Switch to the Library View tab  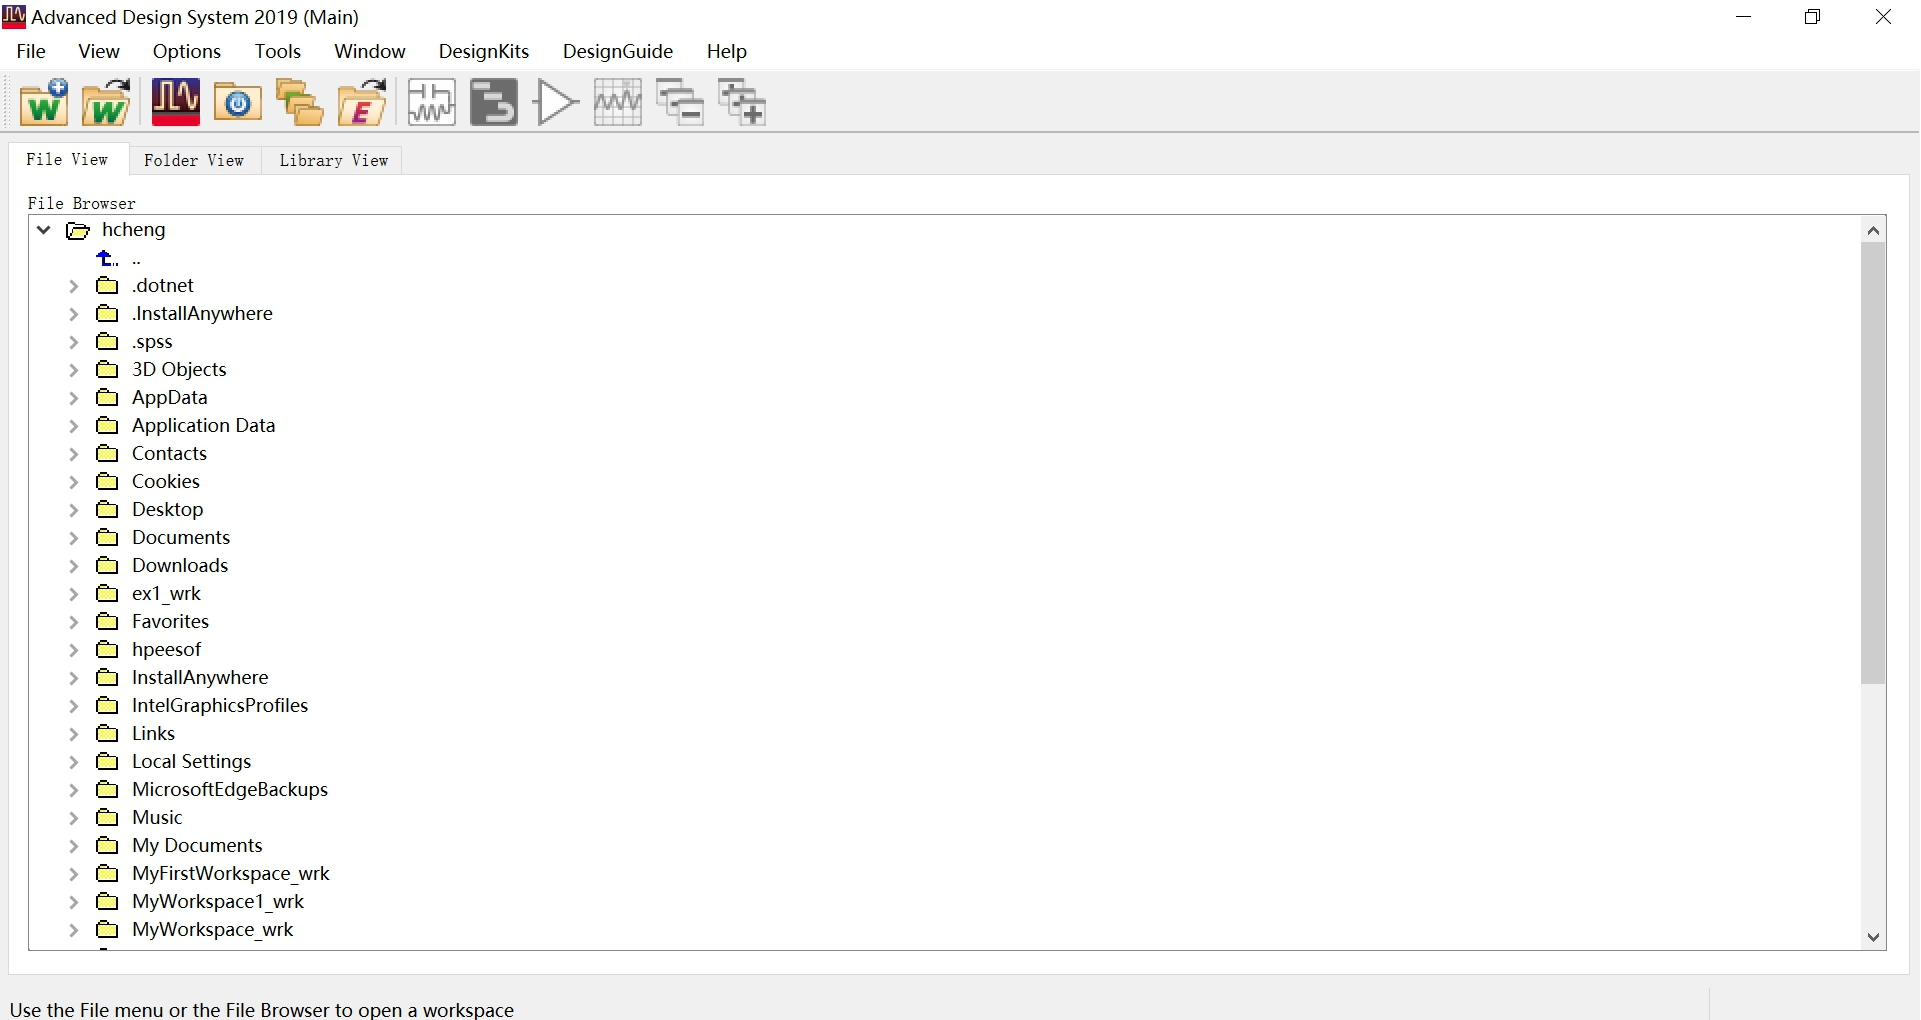[x=333, y=160]
